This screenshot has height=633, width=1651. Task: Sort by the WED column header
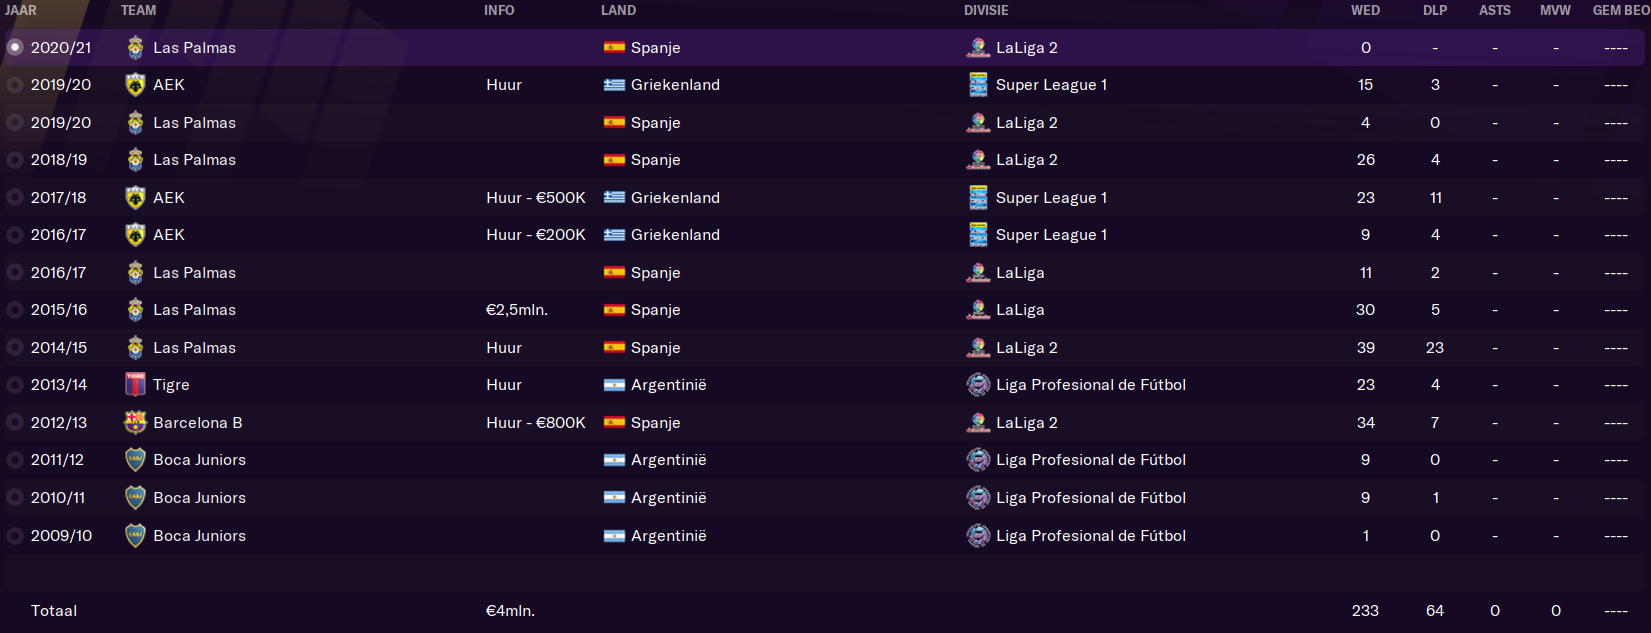pos(1365,10)
